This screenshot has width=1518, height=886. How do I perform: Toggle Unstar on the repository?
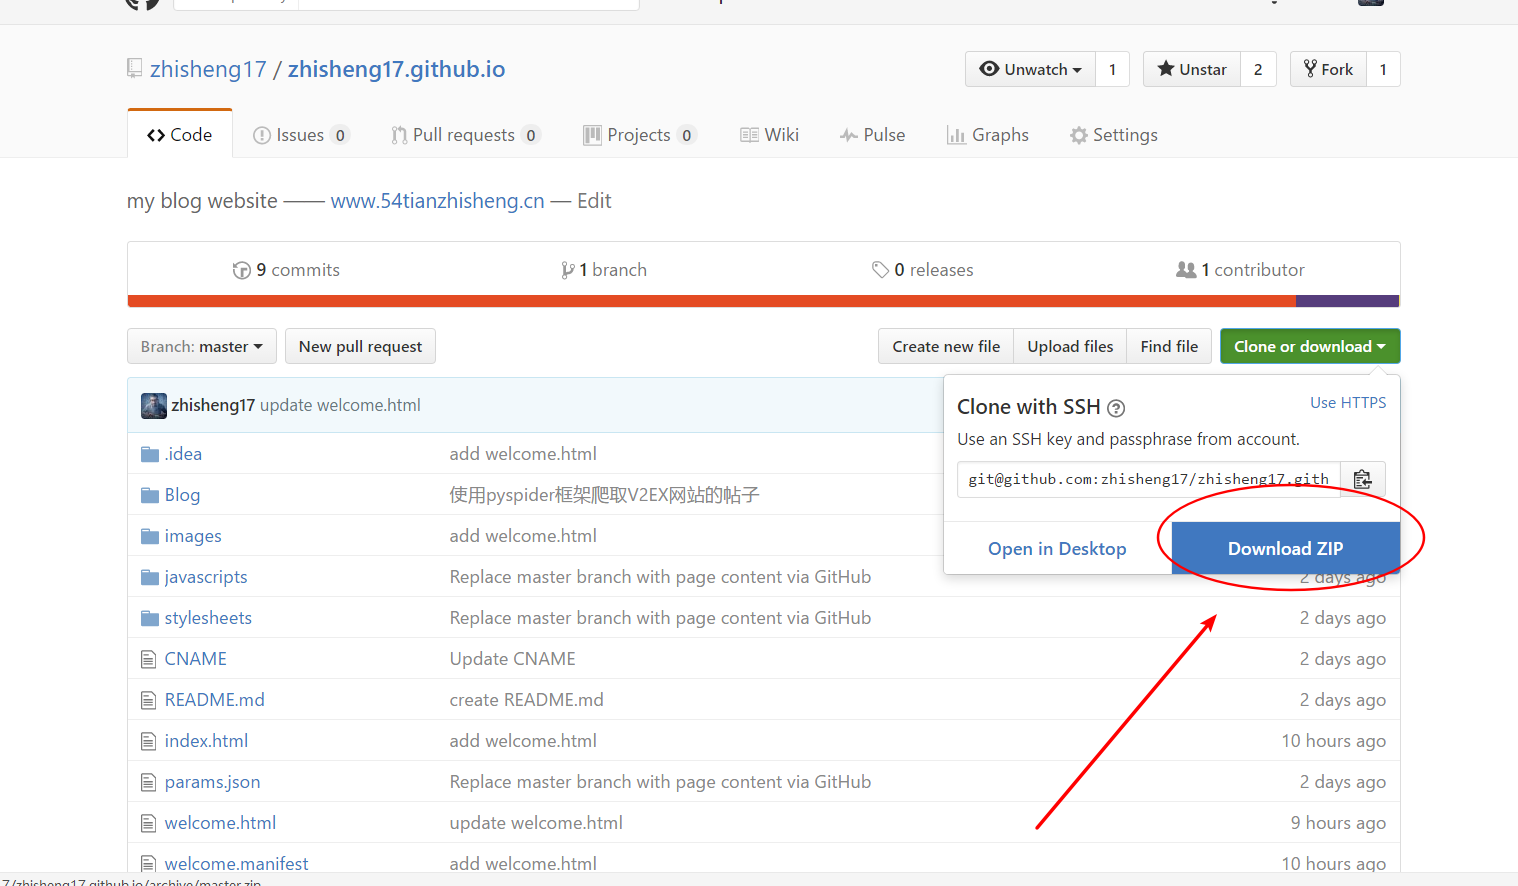[x=1192, y=69]
